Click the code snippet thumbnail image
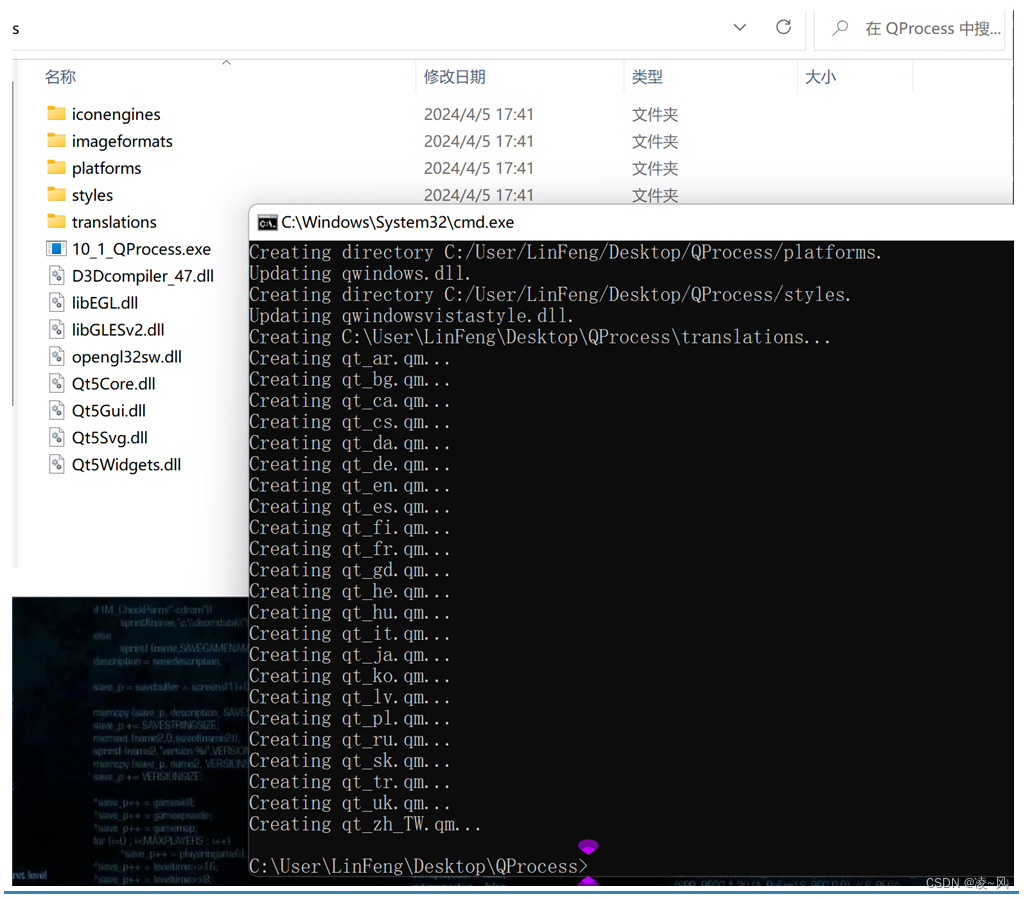The width and height of the screenshot is (1024, 899). tap(128, 740)
